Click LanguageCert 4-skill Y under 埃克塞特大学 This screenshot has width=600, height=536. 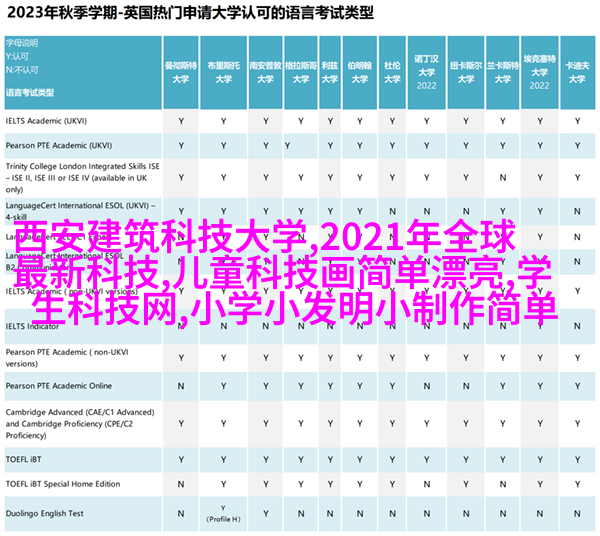(x=540, y=211)
